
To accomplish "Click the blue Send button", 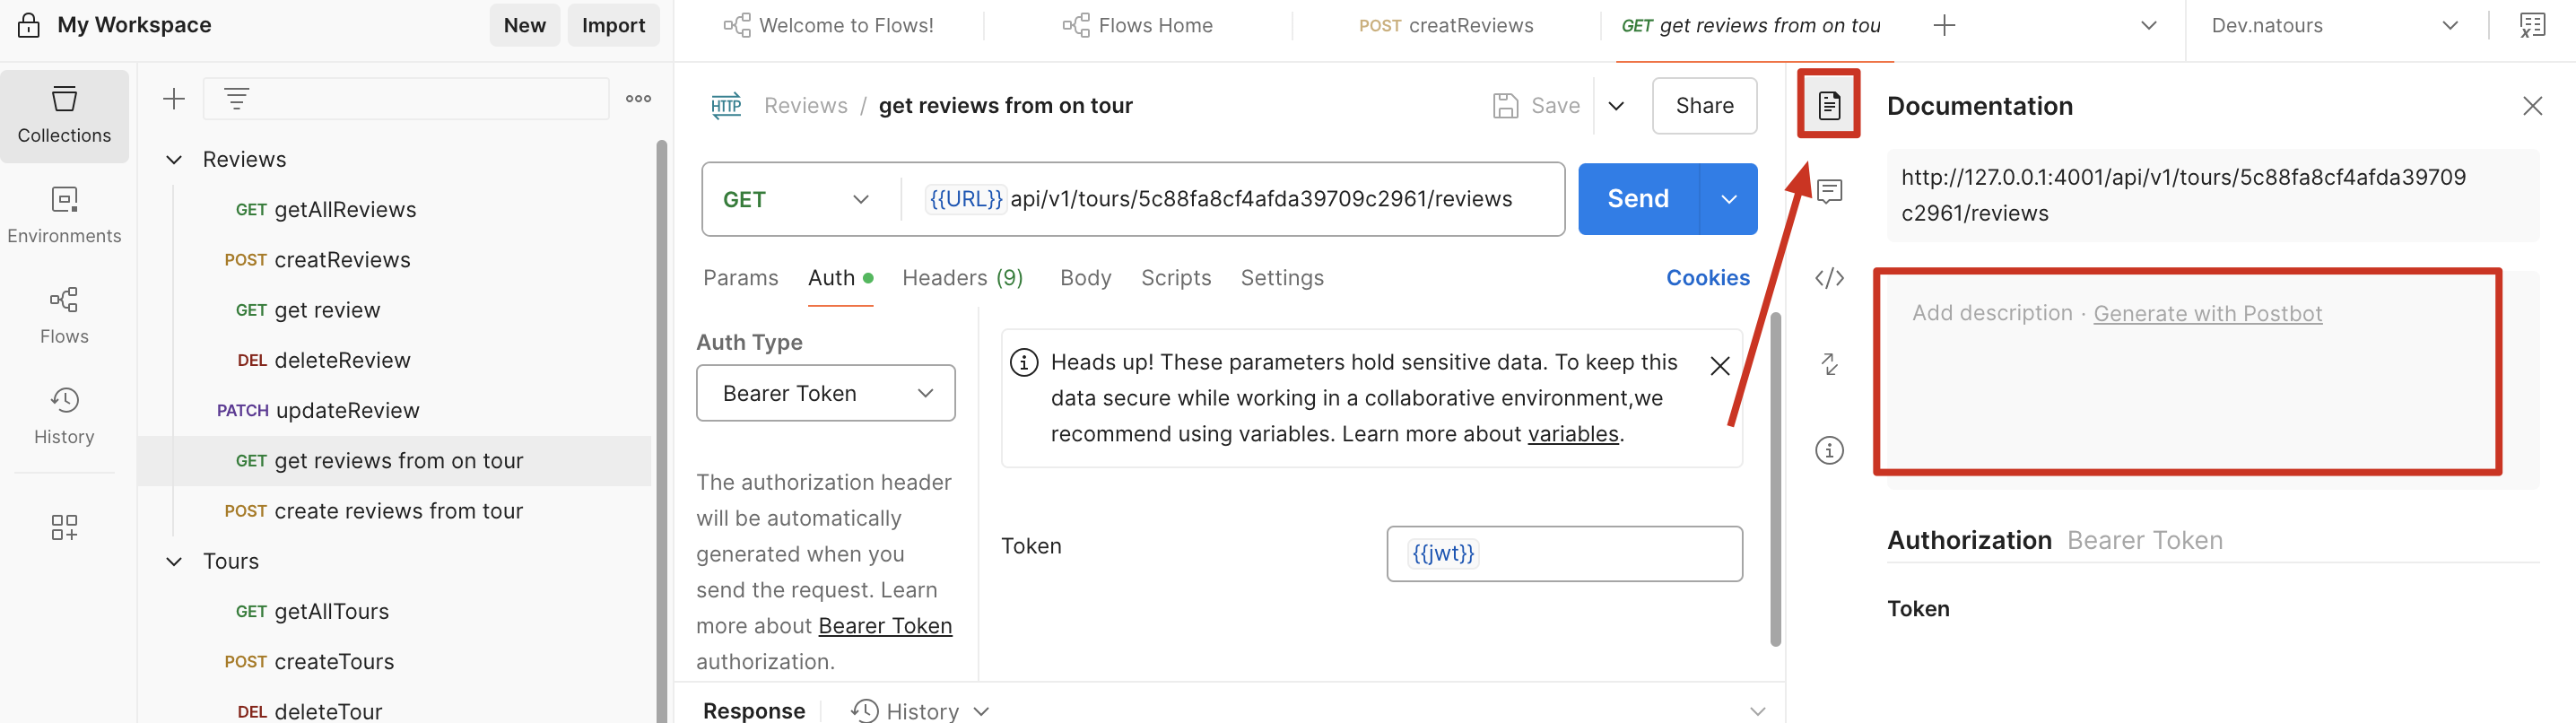I will 1637,199.
